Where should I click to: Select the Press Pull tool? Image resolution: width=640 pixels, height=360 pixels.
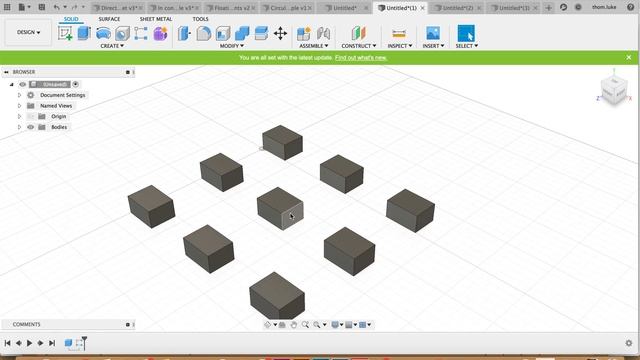[x=184, y=33]
